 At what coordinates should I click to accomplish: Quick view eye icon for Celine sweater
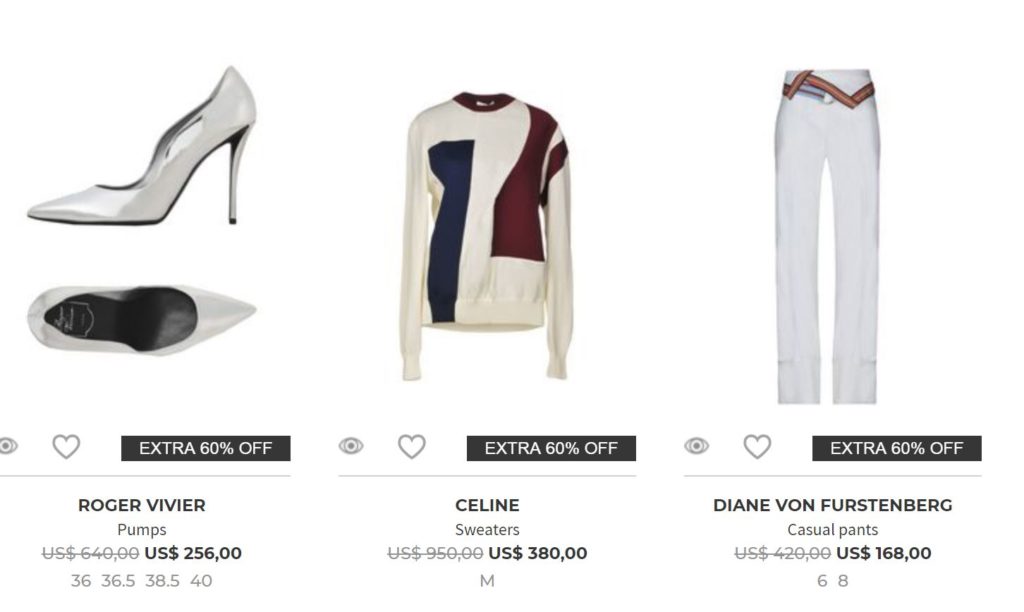351,446
